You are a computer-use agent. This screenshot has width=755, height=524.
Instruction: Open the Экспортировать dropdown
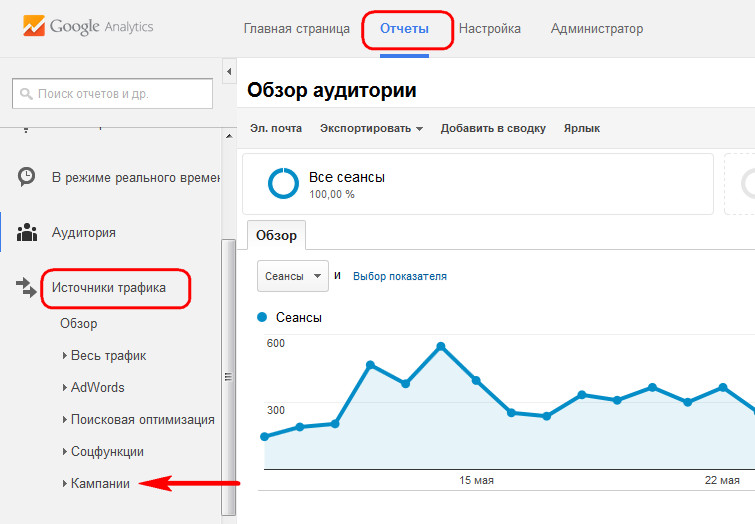tap(371, 128)
